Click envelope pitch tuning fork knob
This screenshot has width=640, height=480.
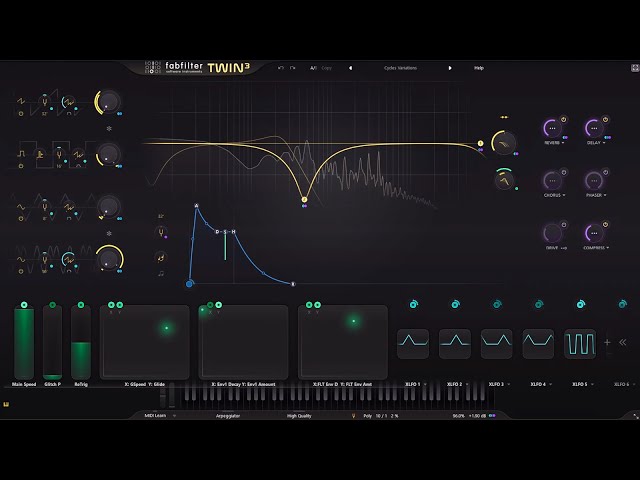pos(161,233)
